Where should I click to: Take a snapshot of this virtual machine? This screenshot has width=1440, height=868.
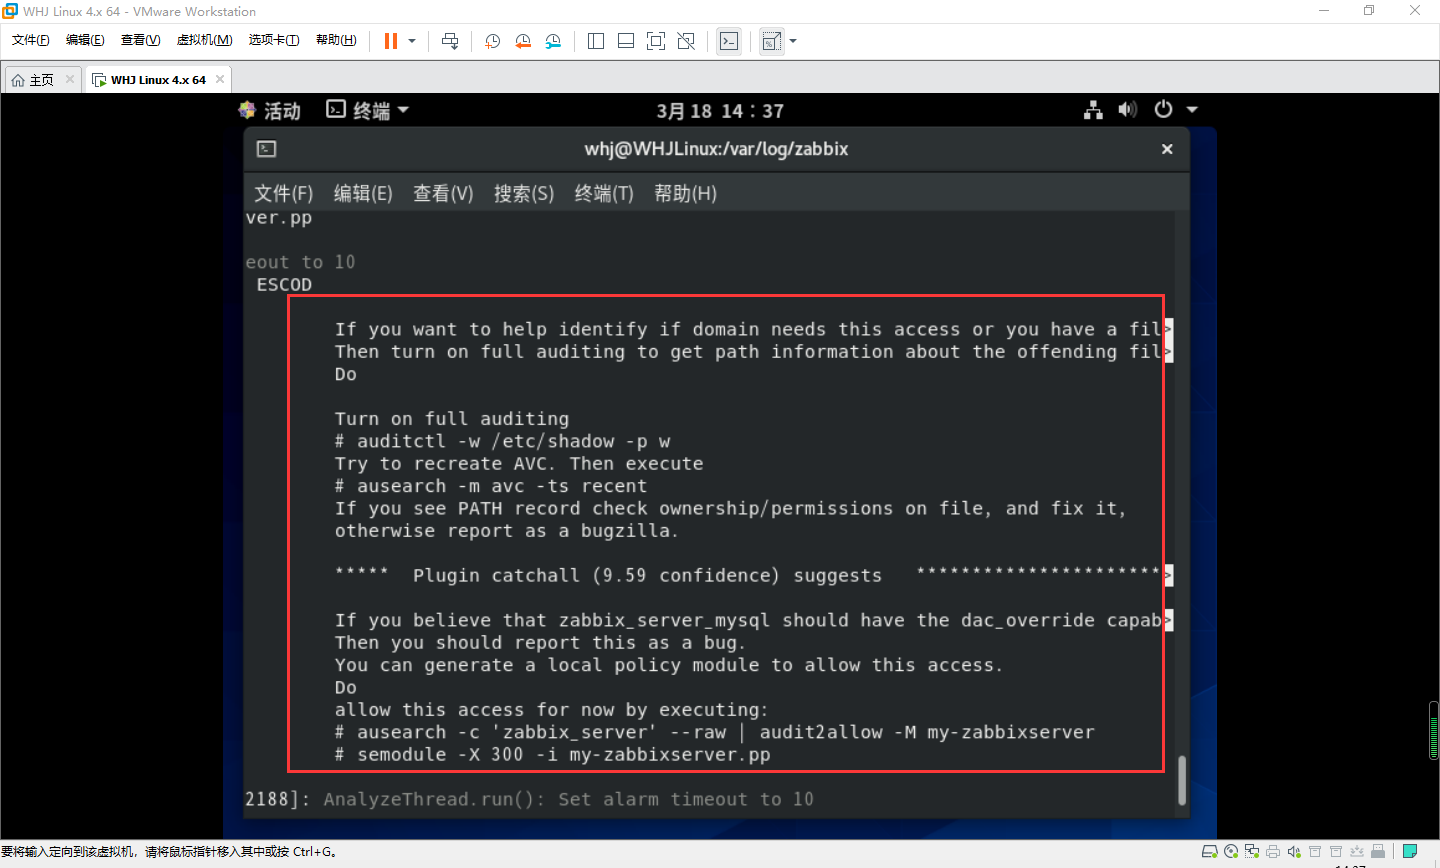[491, 41]
